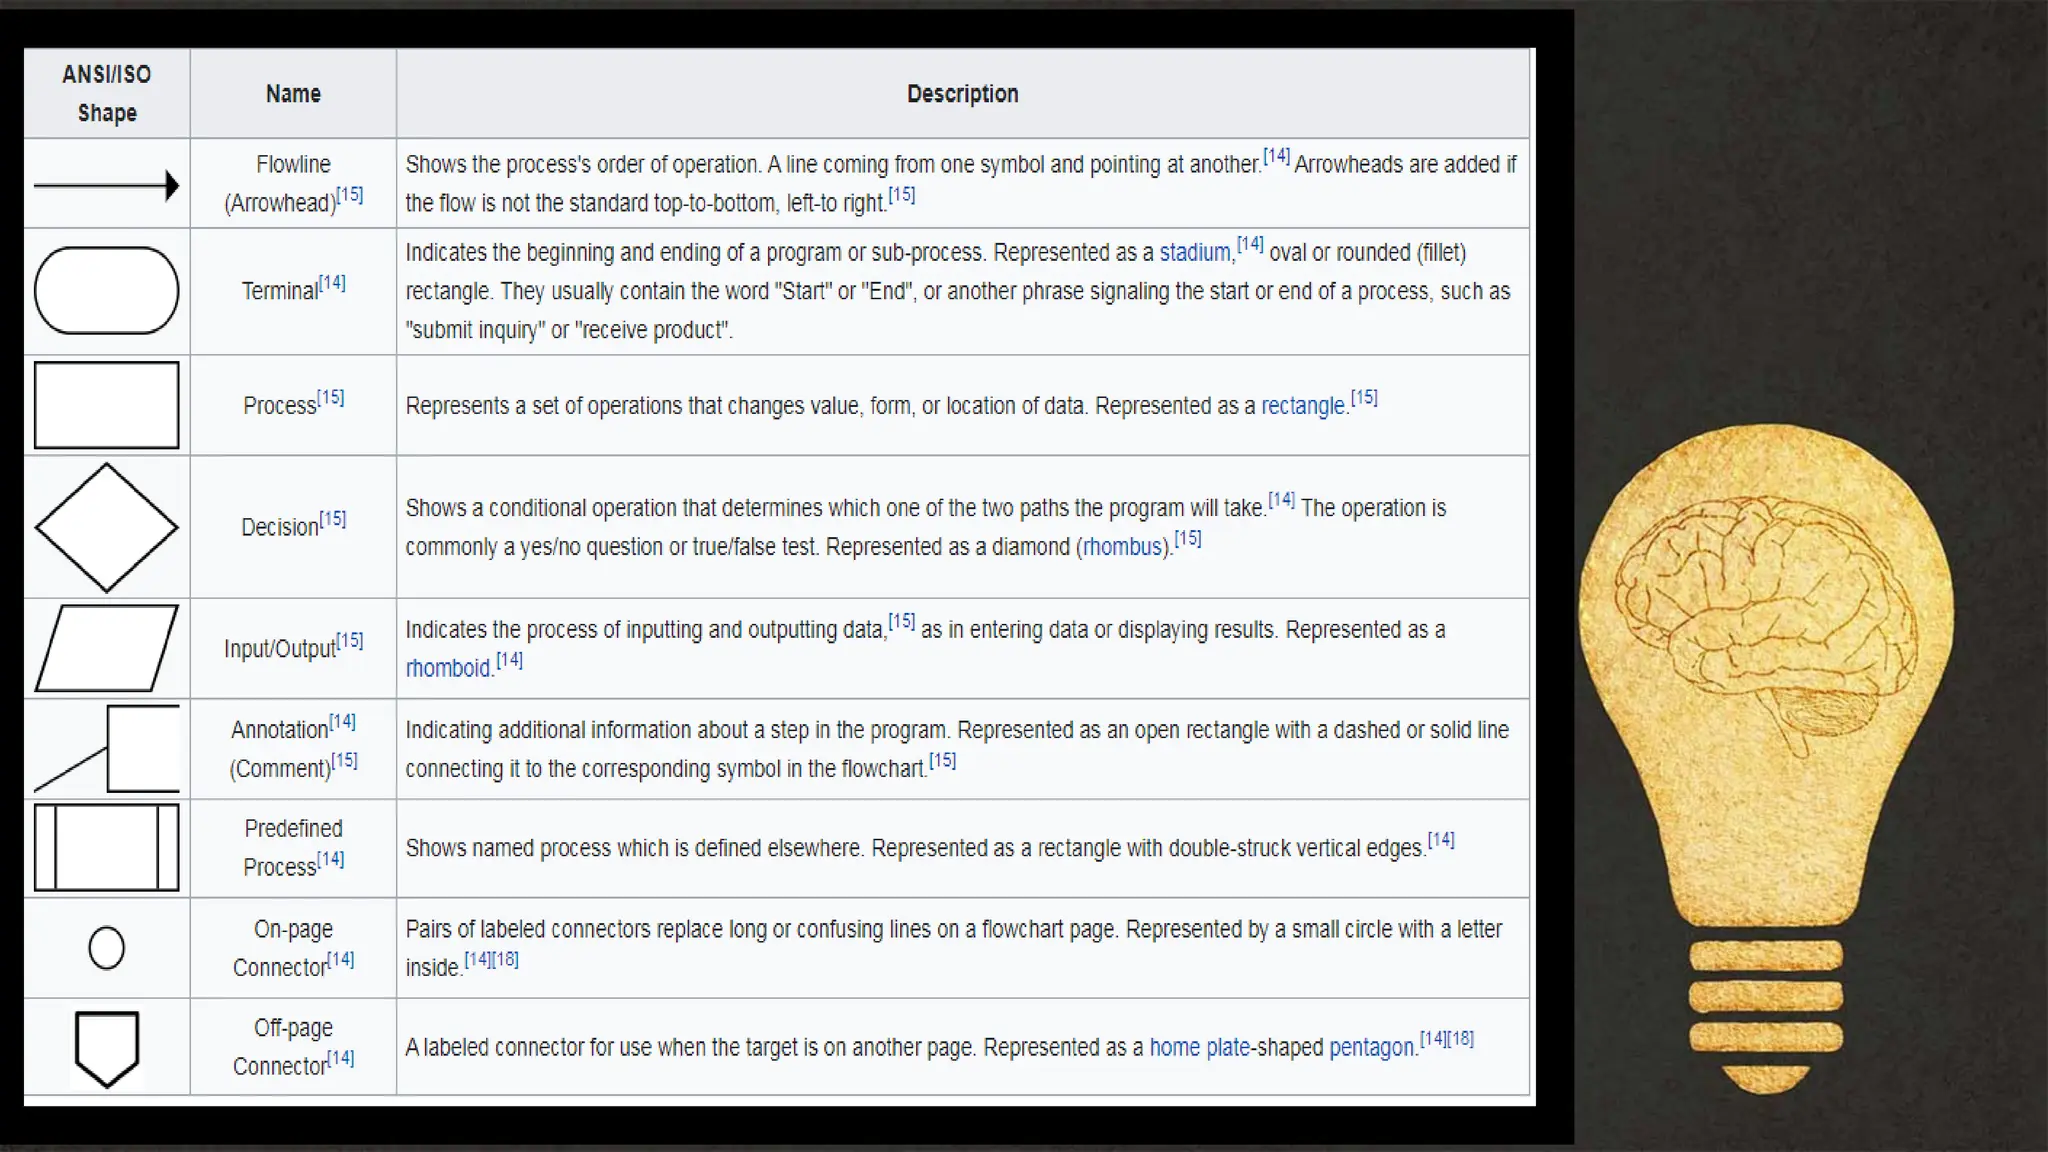Follow the pentagon hyperlink
2048x1152 pixels.
pyautogui.click(x=1371, y=1048)
